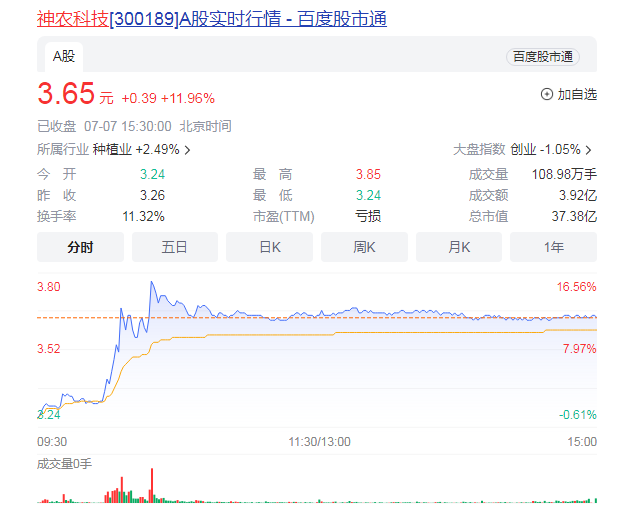632x516 pixels.
Task: Show the 日K candlestick chart
Action: point(269,247)
